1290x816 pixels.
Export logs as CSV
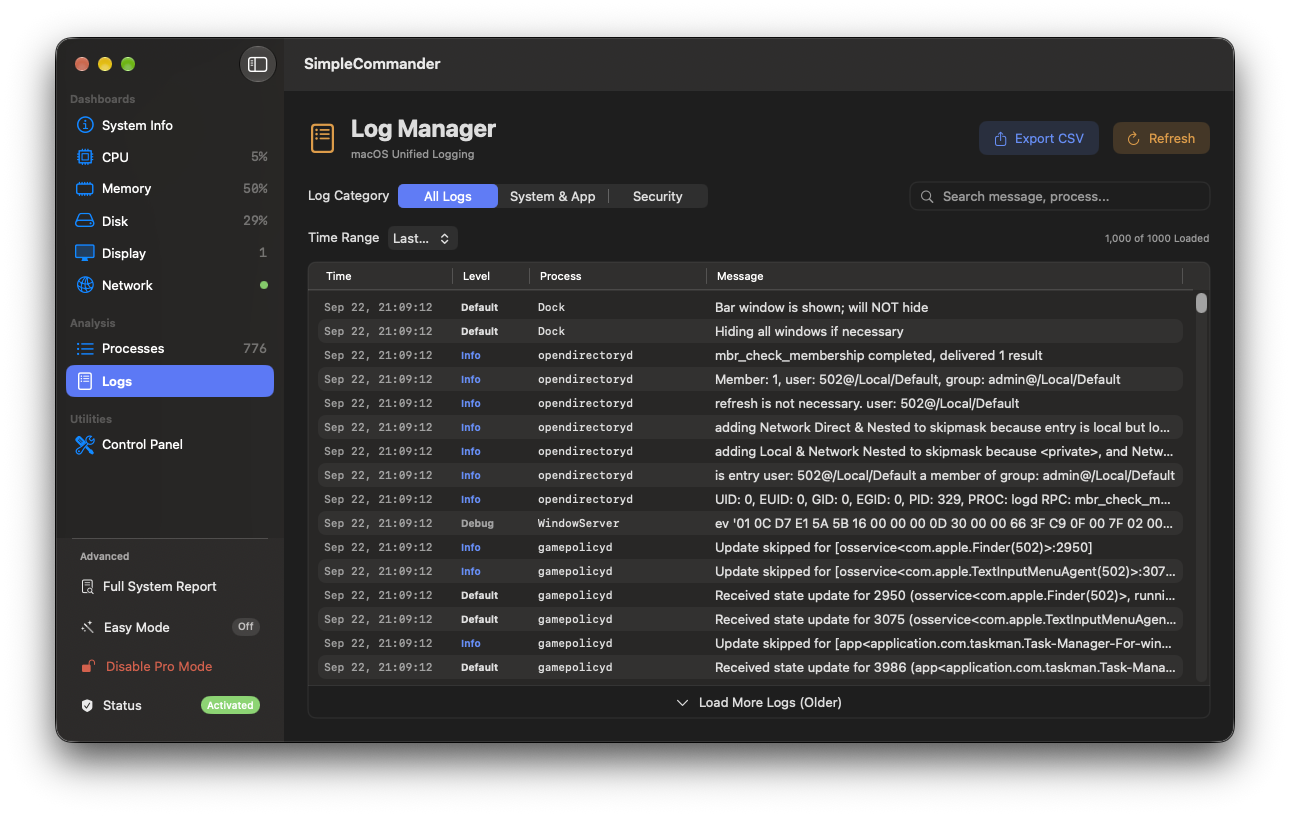click(1039, 138)
